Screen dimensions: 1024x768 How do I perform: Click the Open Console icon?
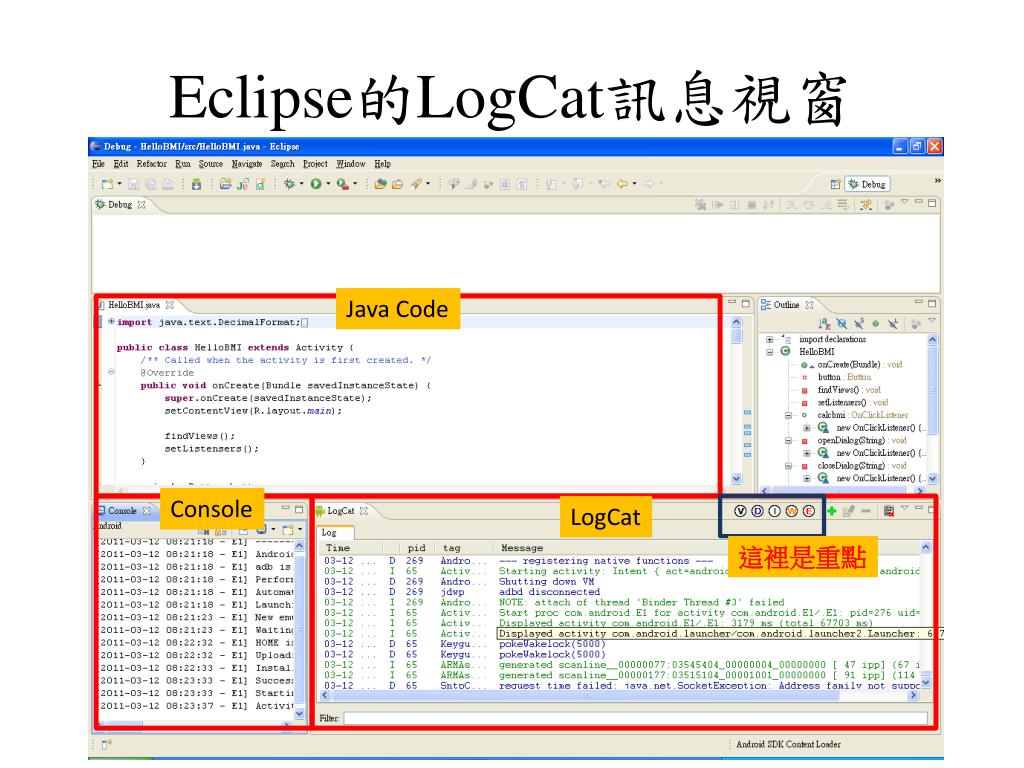point(287,530)
